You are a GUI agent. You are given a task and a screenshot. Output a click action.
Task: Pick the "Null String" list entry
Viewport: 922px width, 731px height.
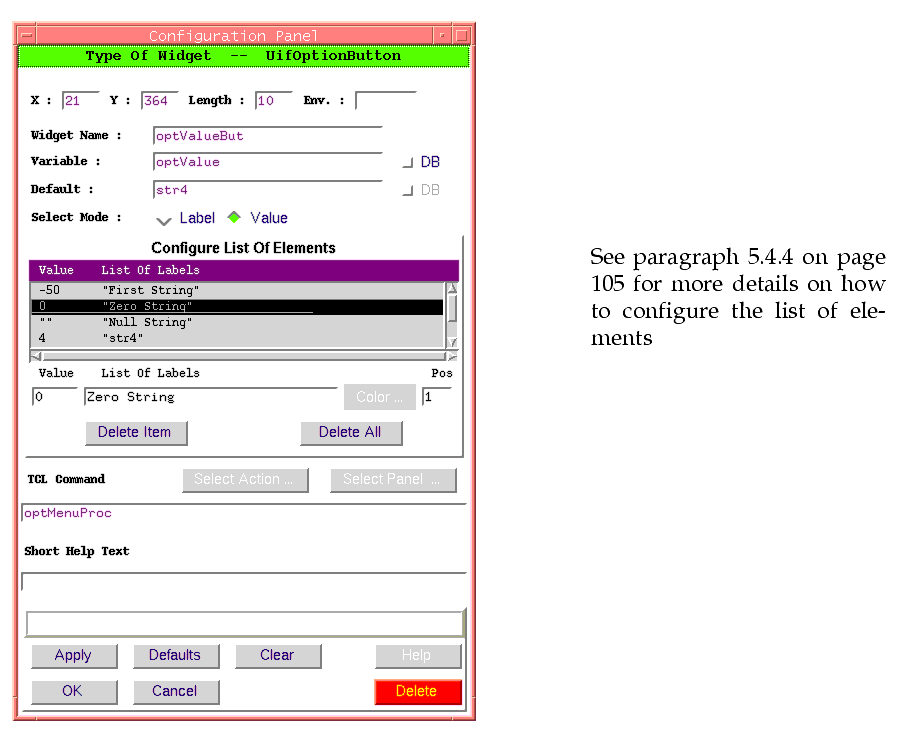pyautogui.click(x=150, y=322)
